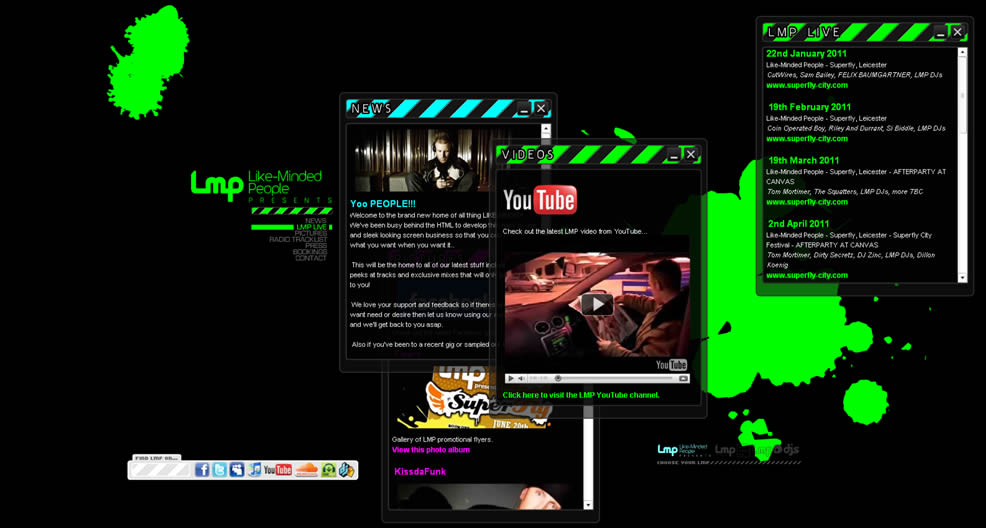Screen dimensions: 986x528
Task: Open the YouTube logo in the social bar
Action: [x=278, y=470]
